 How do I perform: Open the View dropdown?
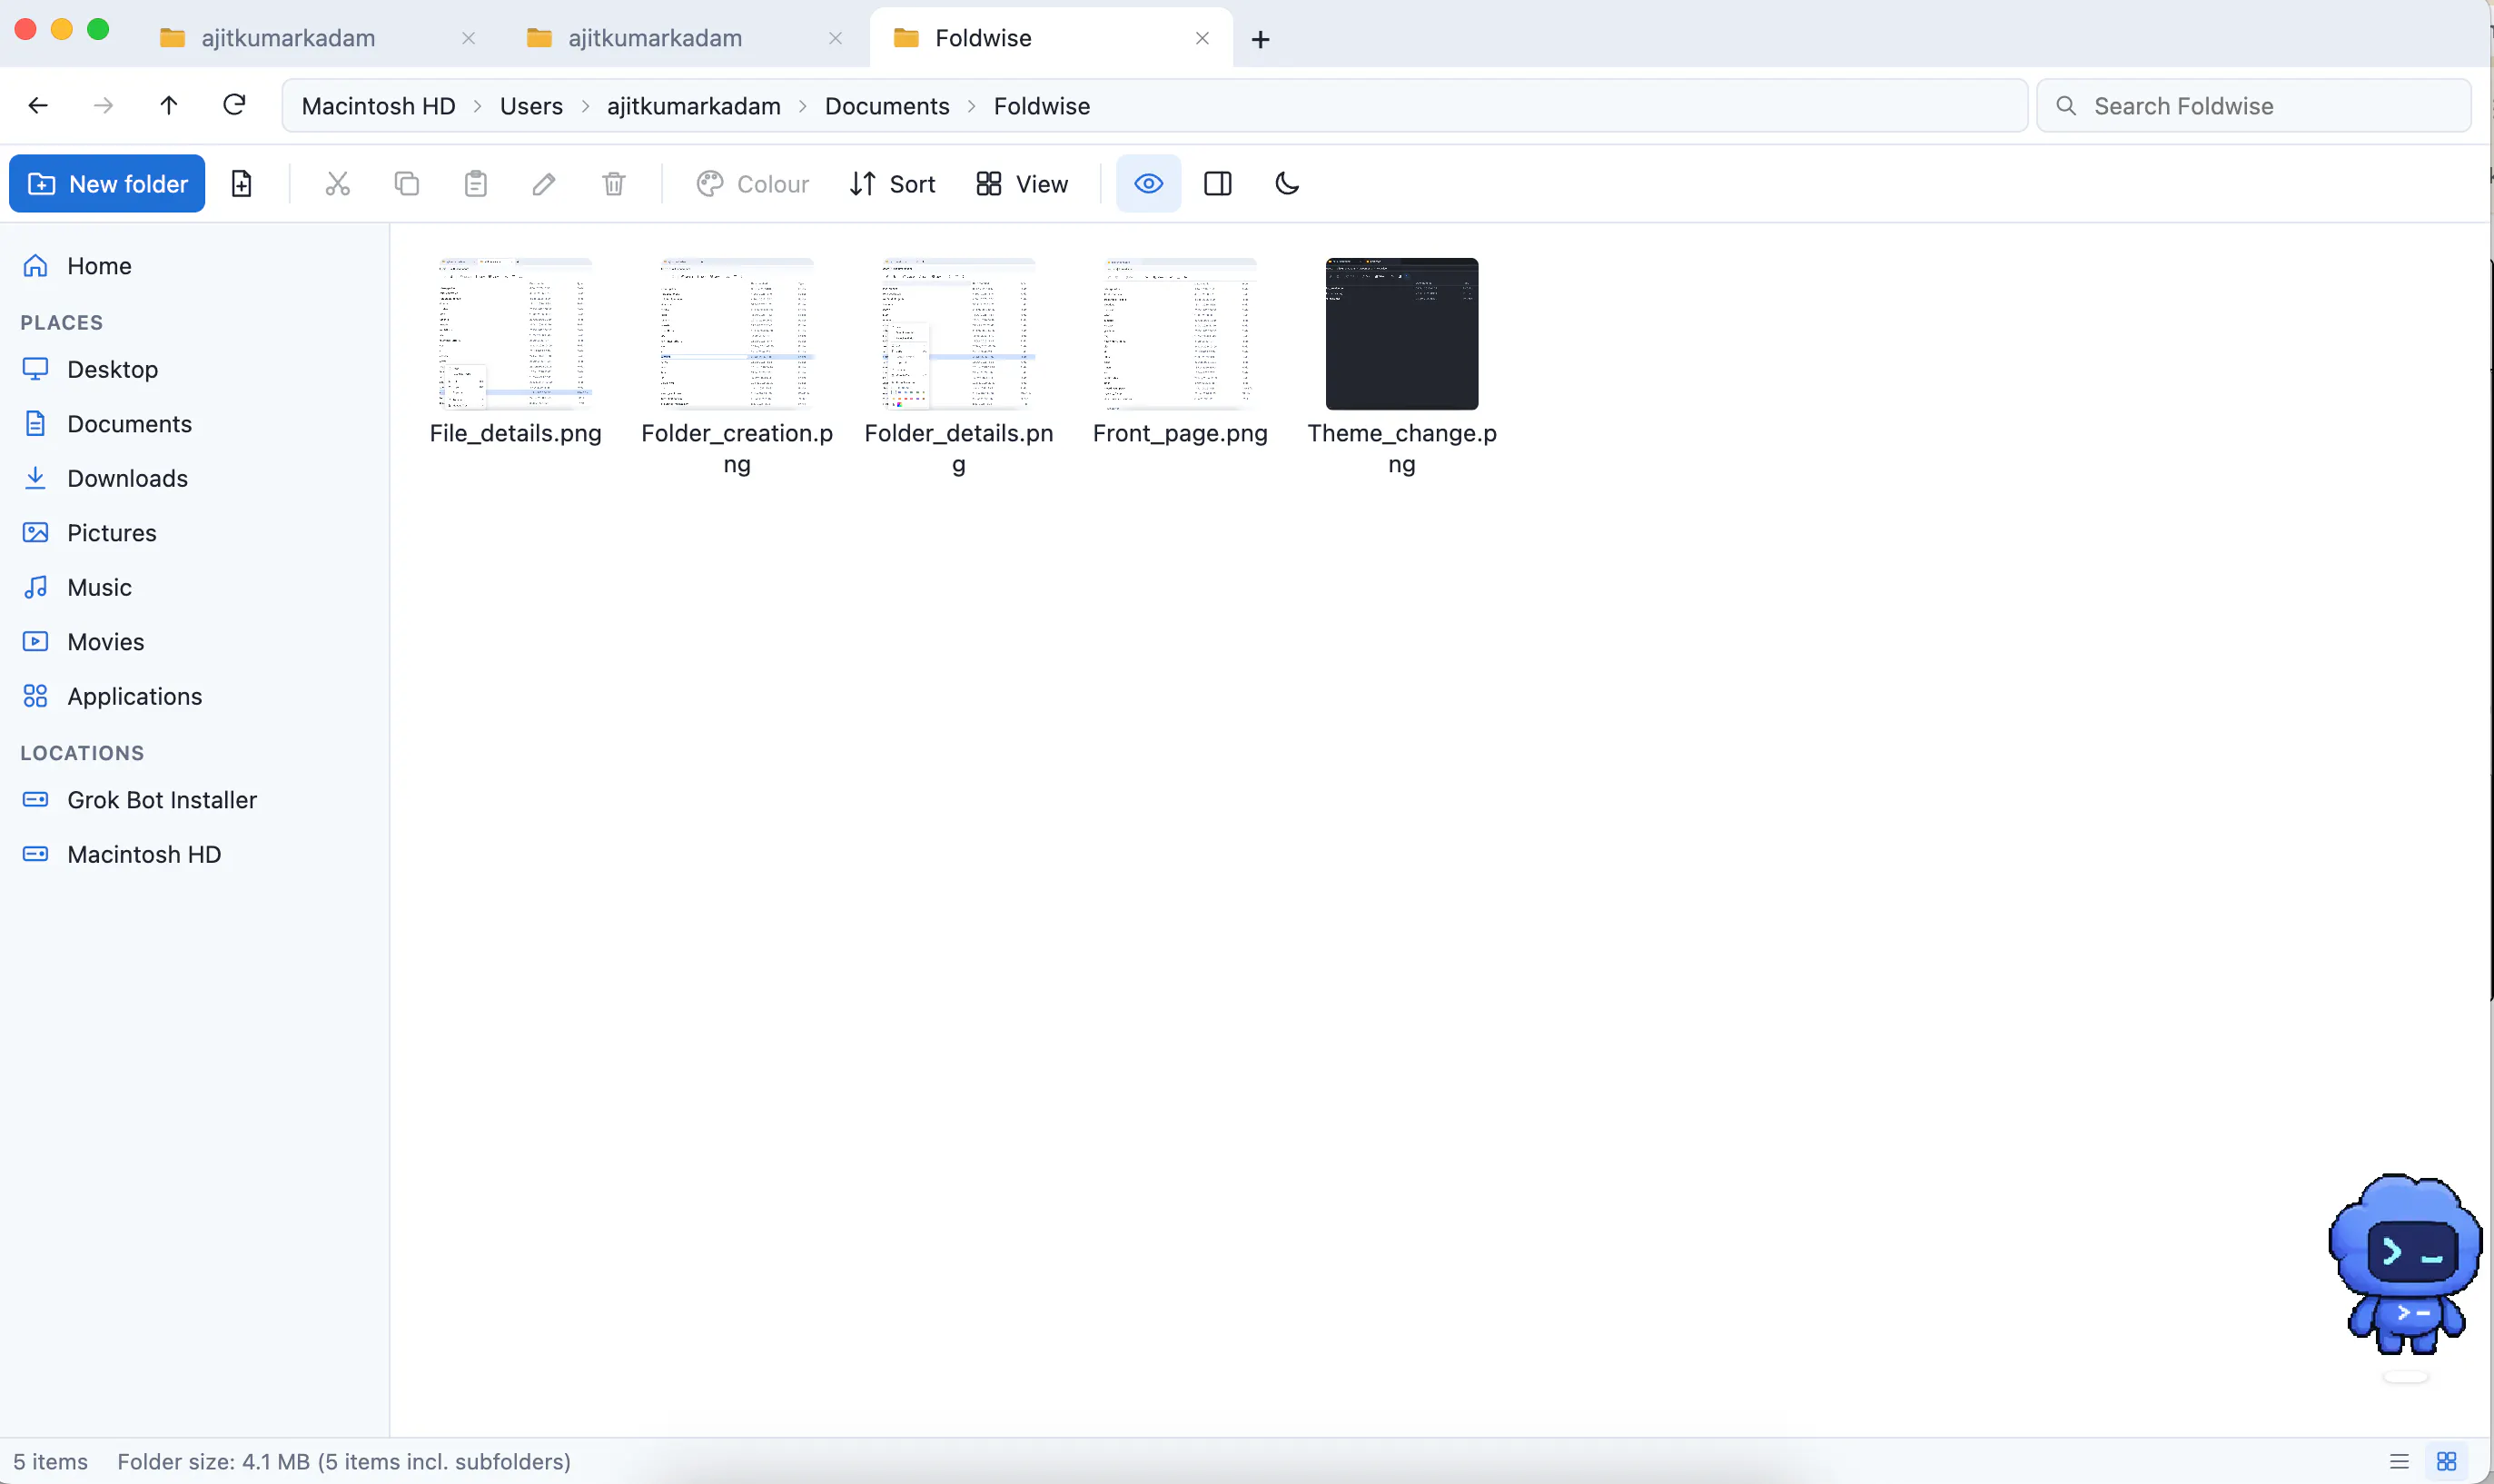(1022, 184)
